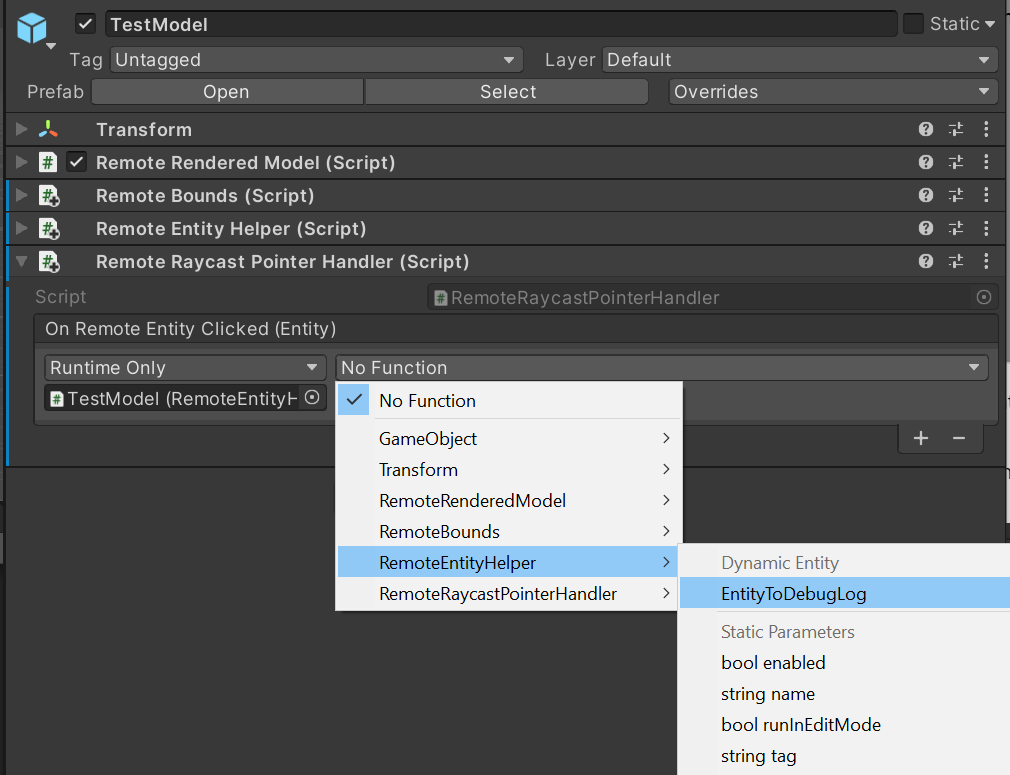Open the Remote Raycast Pointer Handler three-dot menu

[x=986, y=261]
